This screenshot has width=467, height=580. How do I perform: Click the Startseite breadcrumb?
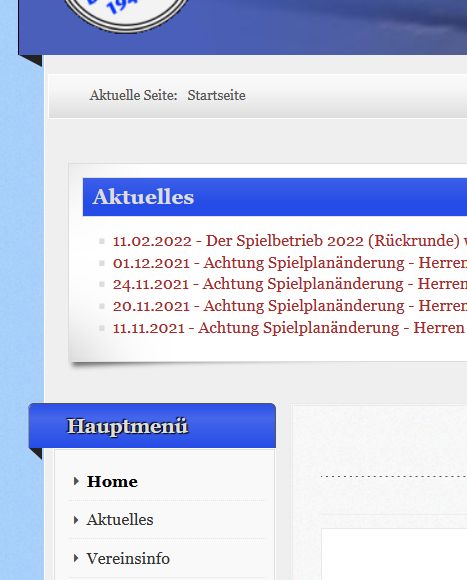point(216,95)
